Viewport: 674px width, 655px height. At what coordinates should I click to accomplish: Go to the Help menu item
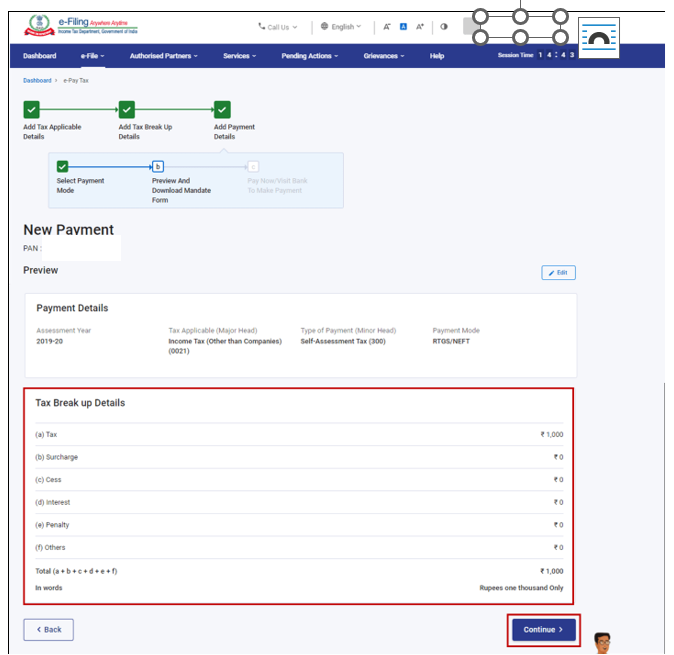tap(437, 56)
